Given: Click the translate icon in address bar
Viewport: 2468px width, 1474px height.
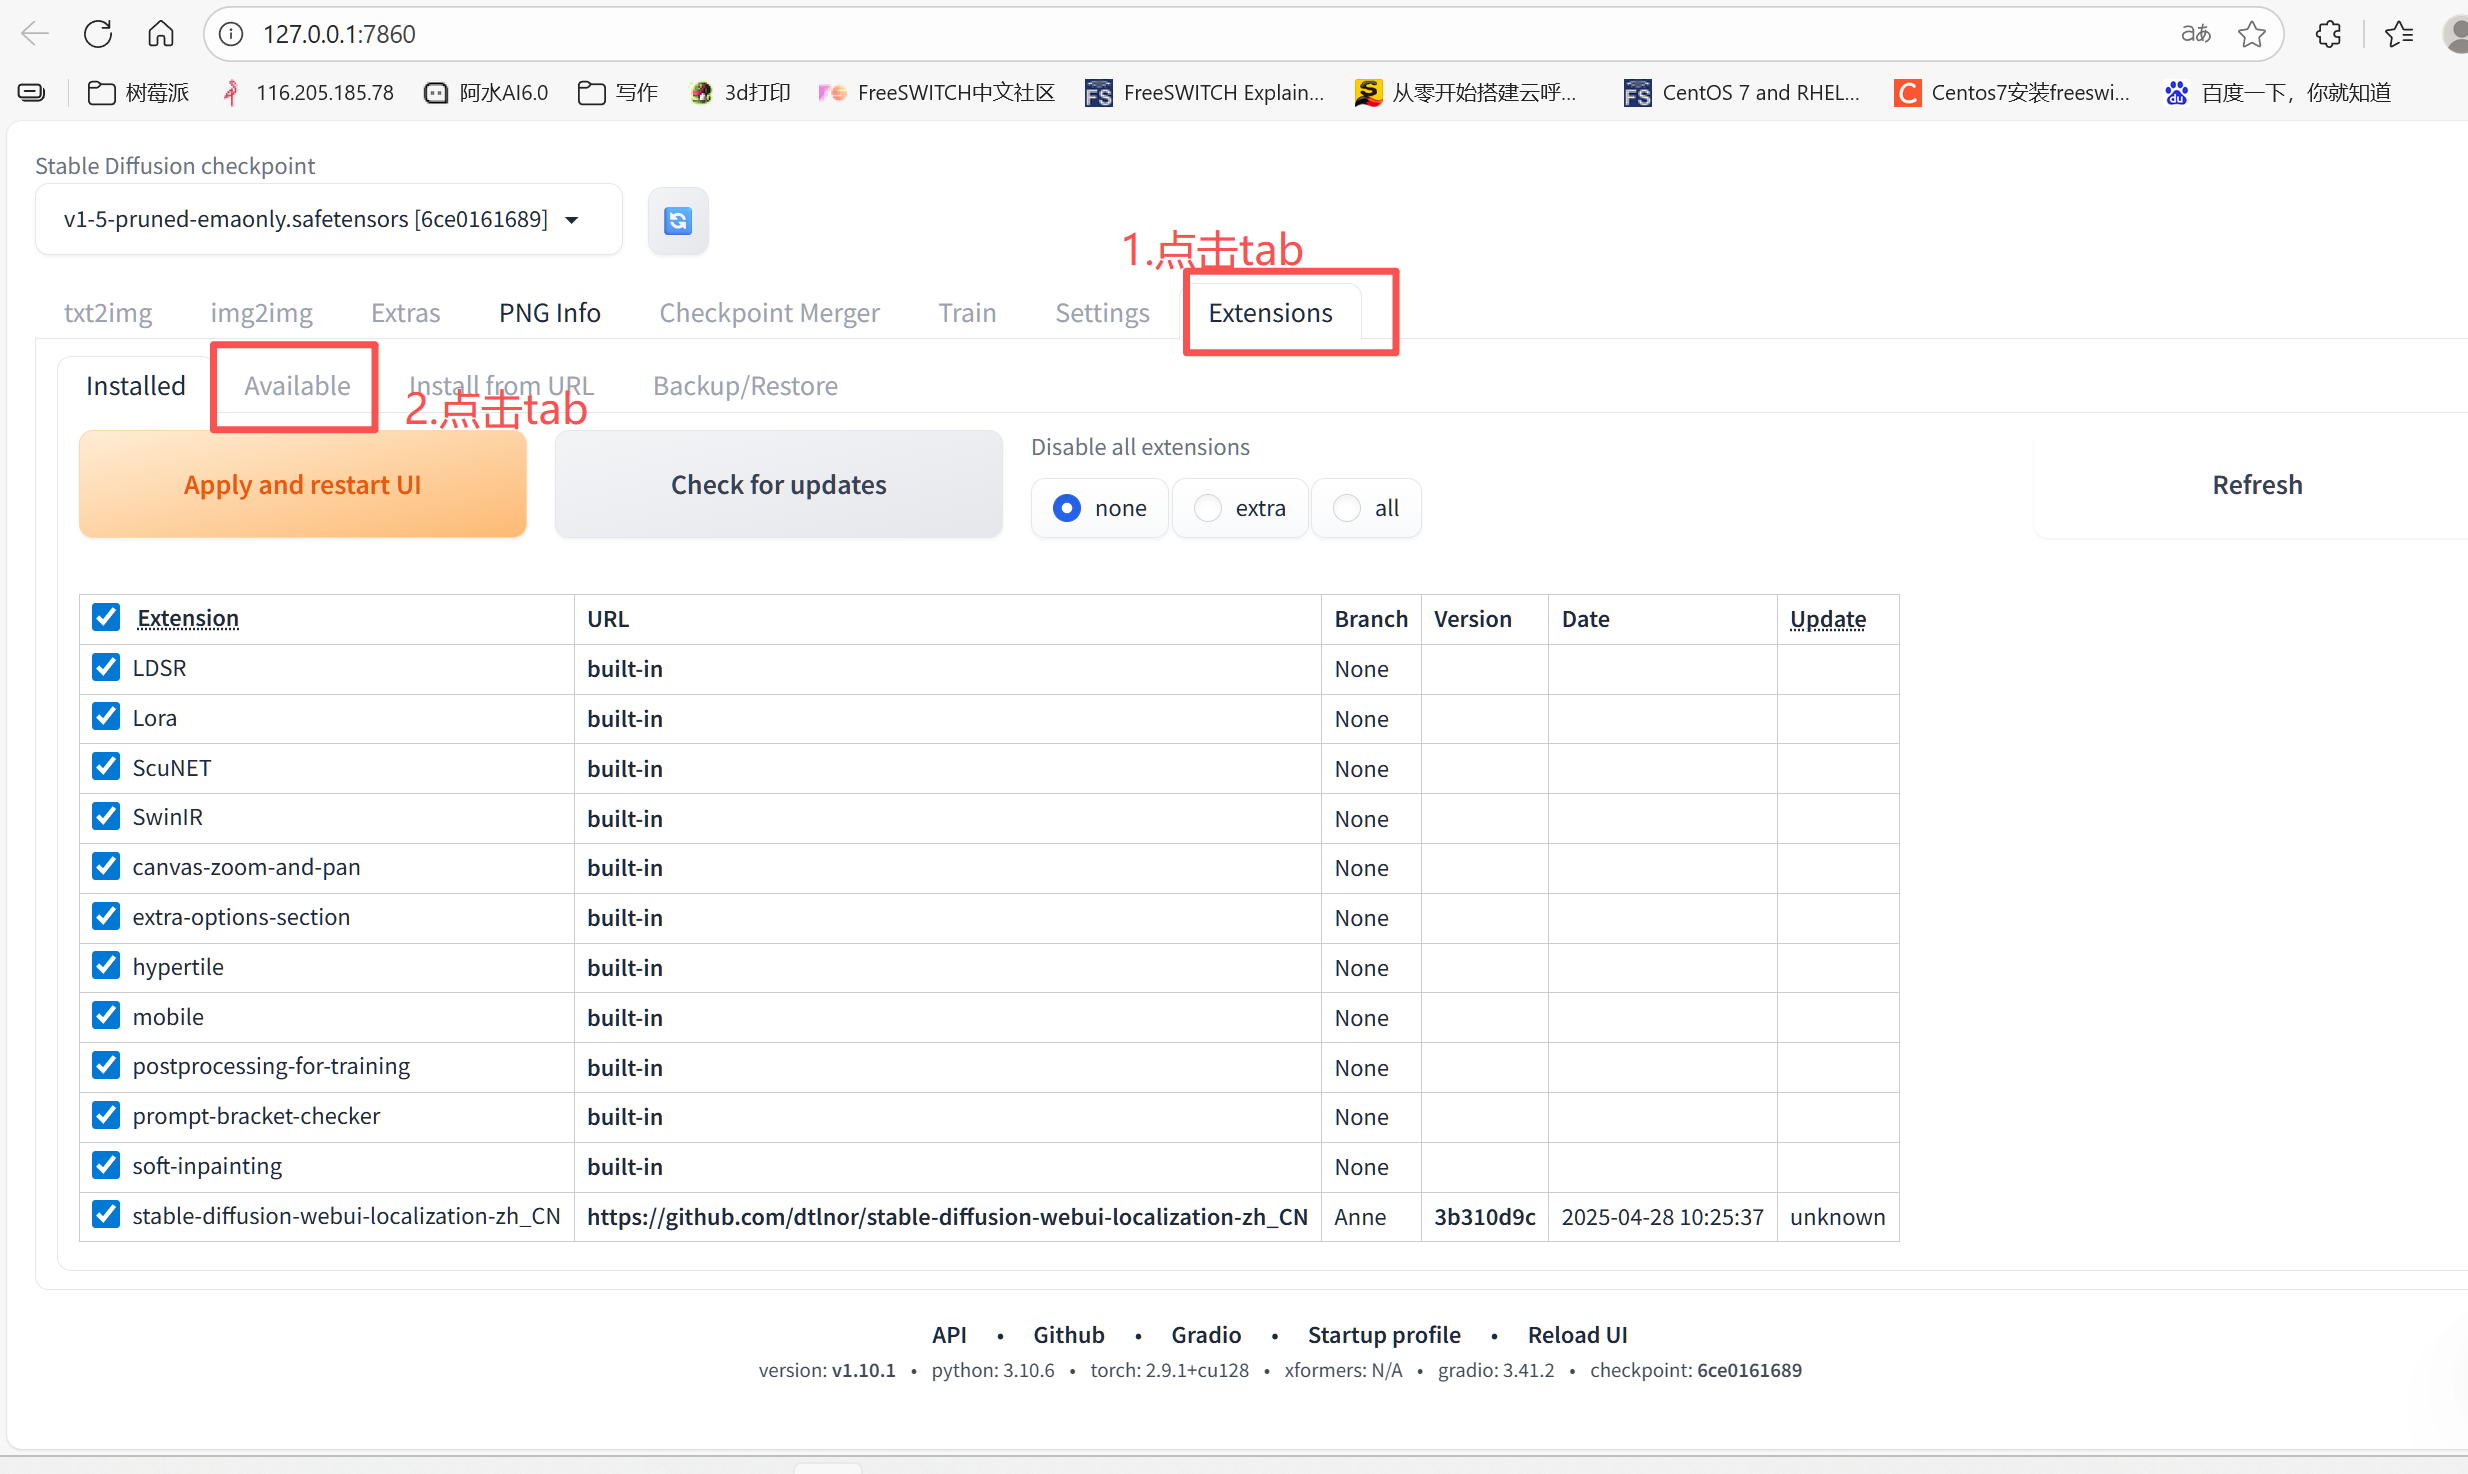Looking at the screenshot, I should pos(2195,34).
